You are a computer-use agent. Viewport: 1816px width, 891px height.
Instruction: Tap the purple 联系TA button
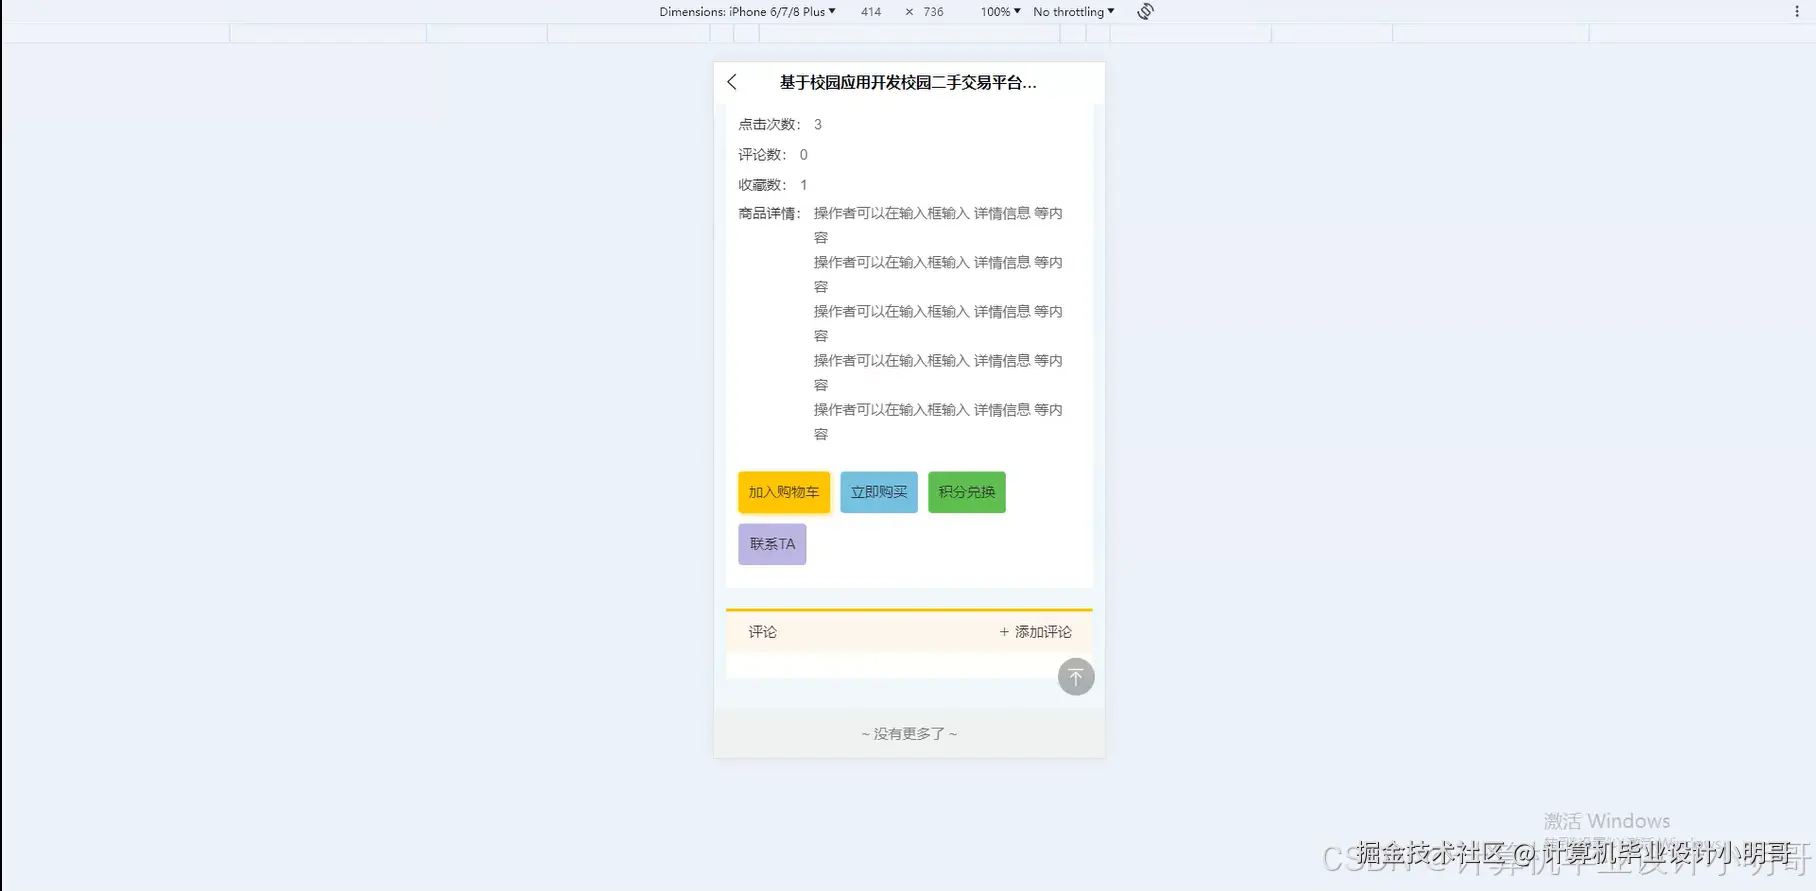coord(772,544)
